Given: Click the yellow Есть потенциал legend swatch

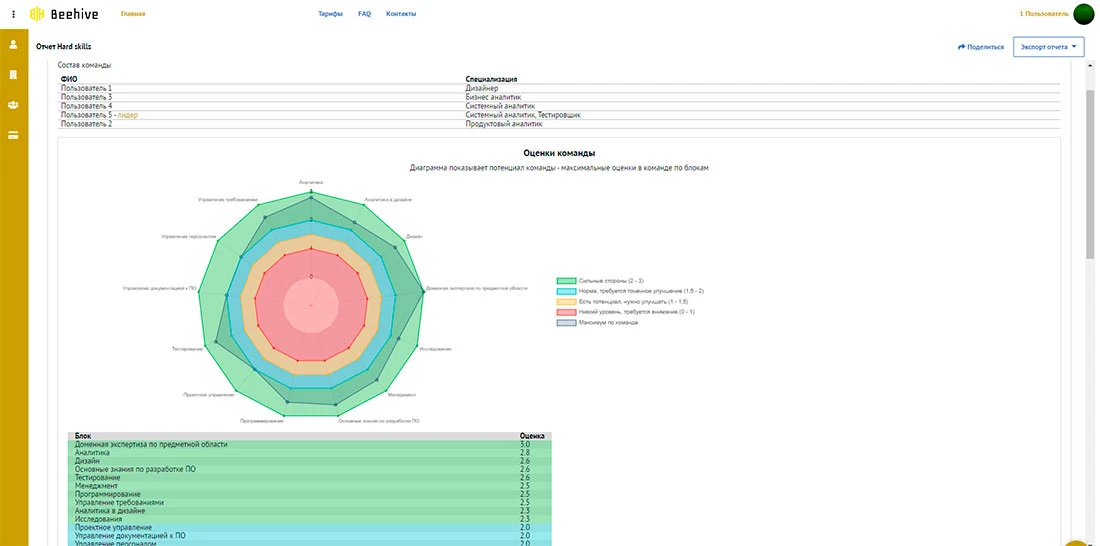Looking at the screenshot, I should (x=565, y=302).
